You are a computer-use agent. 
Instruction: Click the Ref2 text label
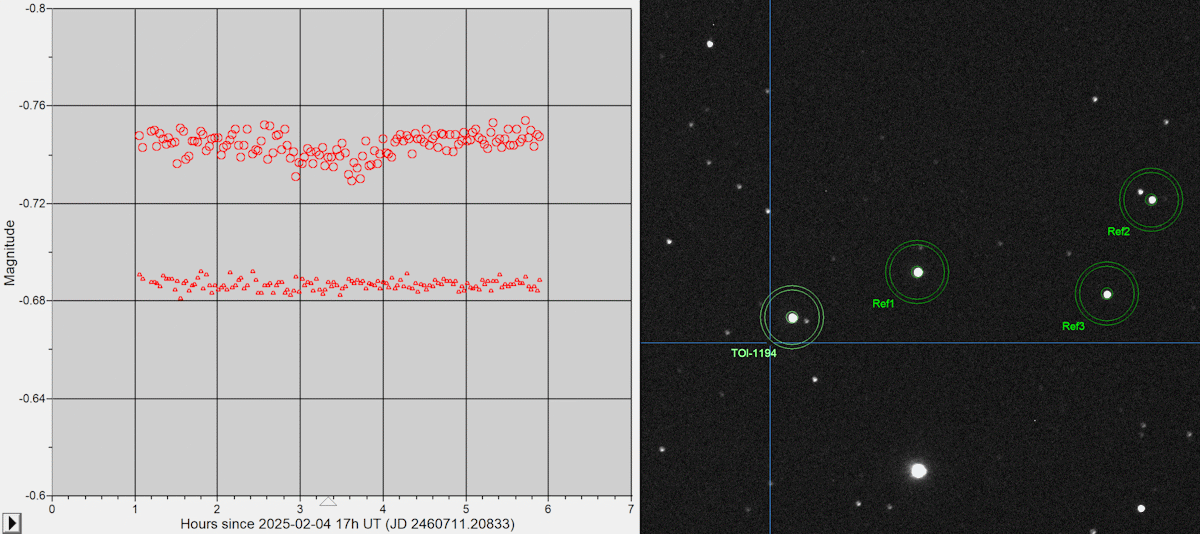[1118, 231]
